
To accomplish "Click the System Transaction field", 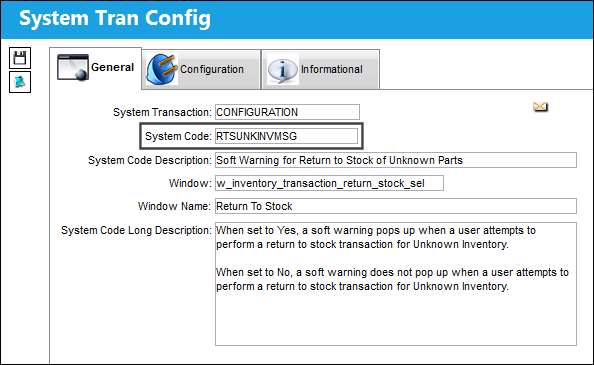I will pyautogui.click(x=287, y=112).
